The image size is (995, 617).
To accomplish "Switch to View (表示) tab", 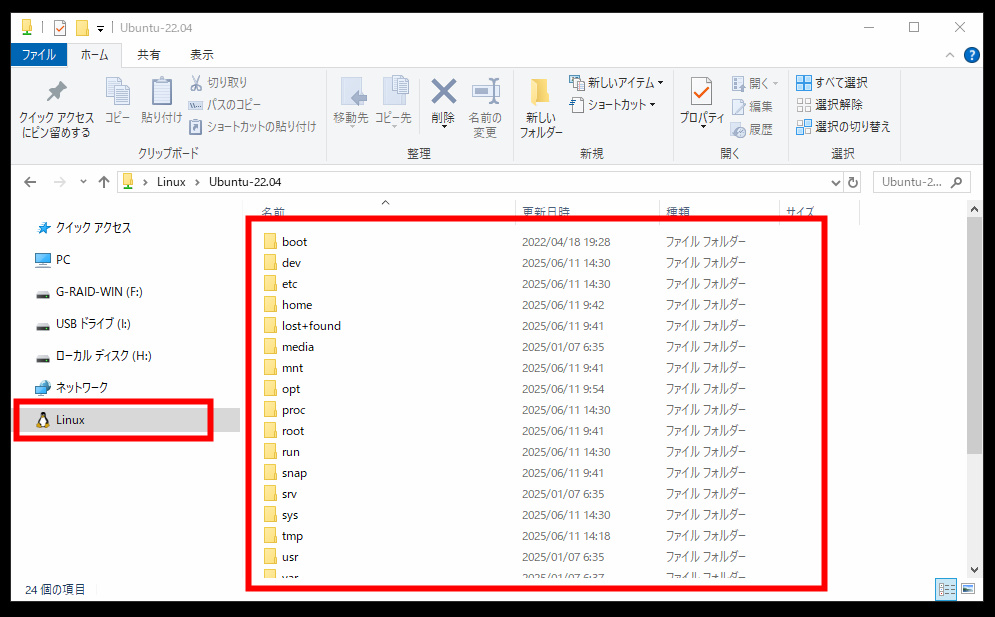I will tap(202, 55).
